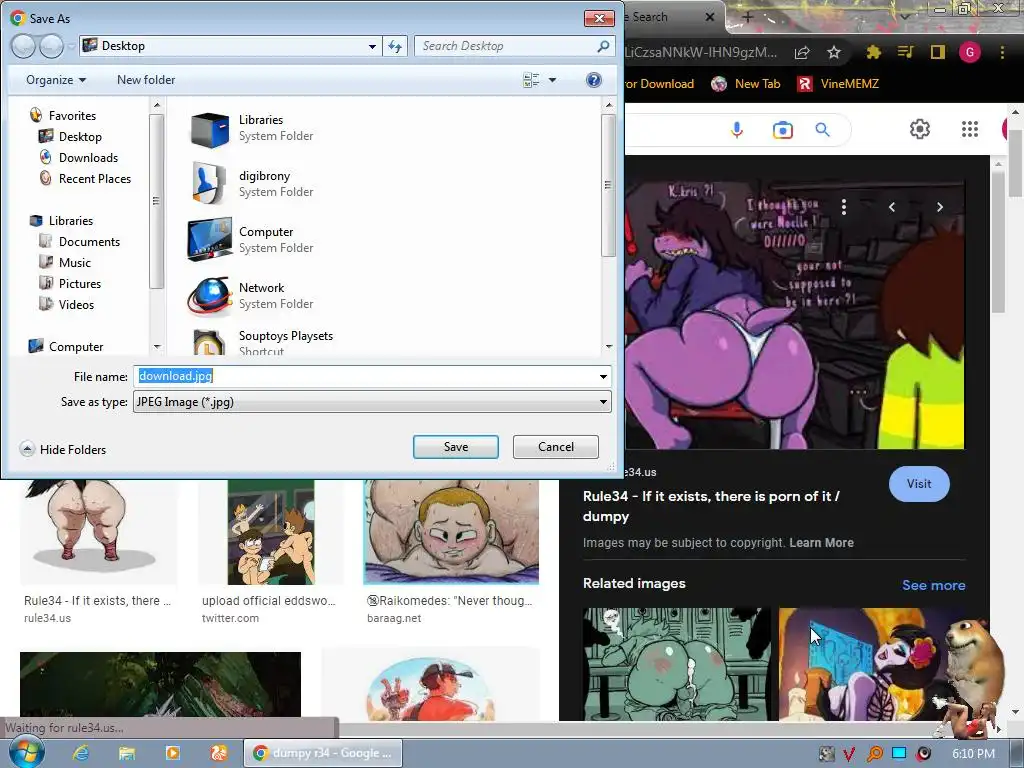Screen dimensions: 1024x768
Task: Go to the next image in preview
Action: 940,207
